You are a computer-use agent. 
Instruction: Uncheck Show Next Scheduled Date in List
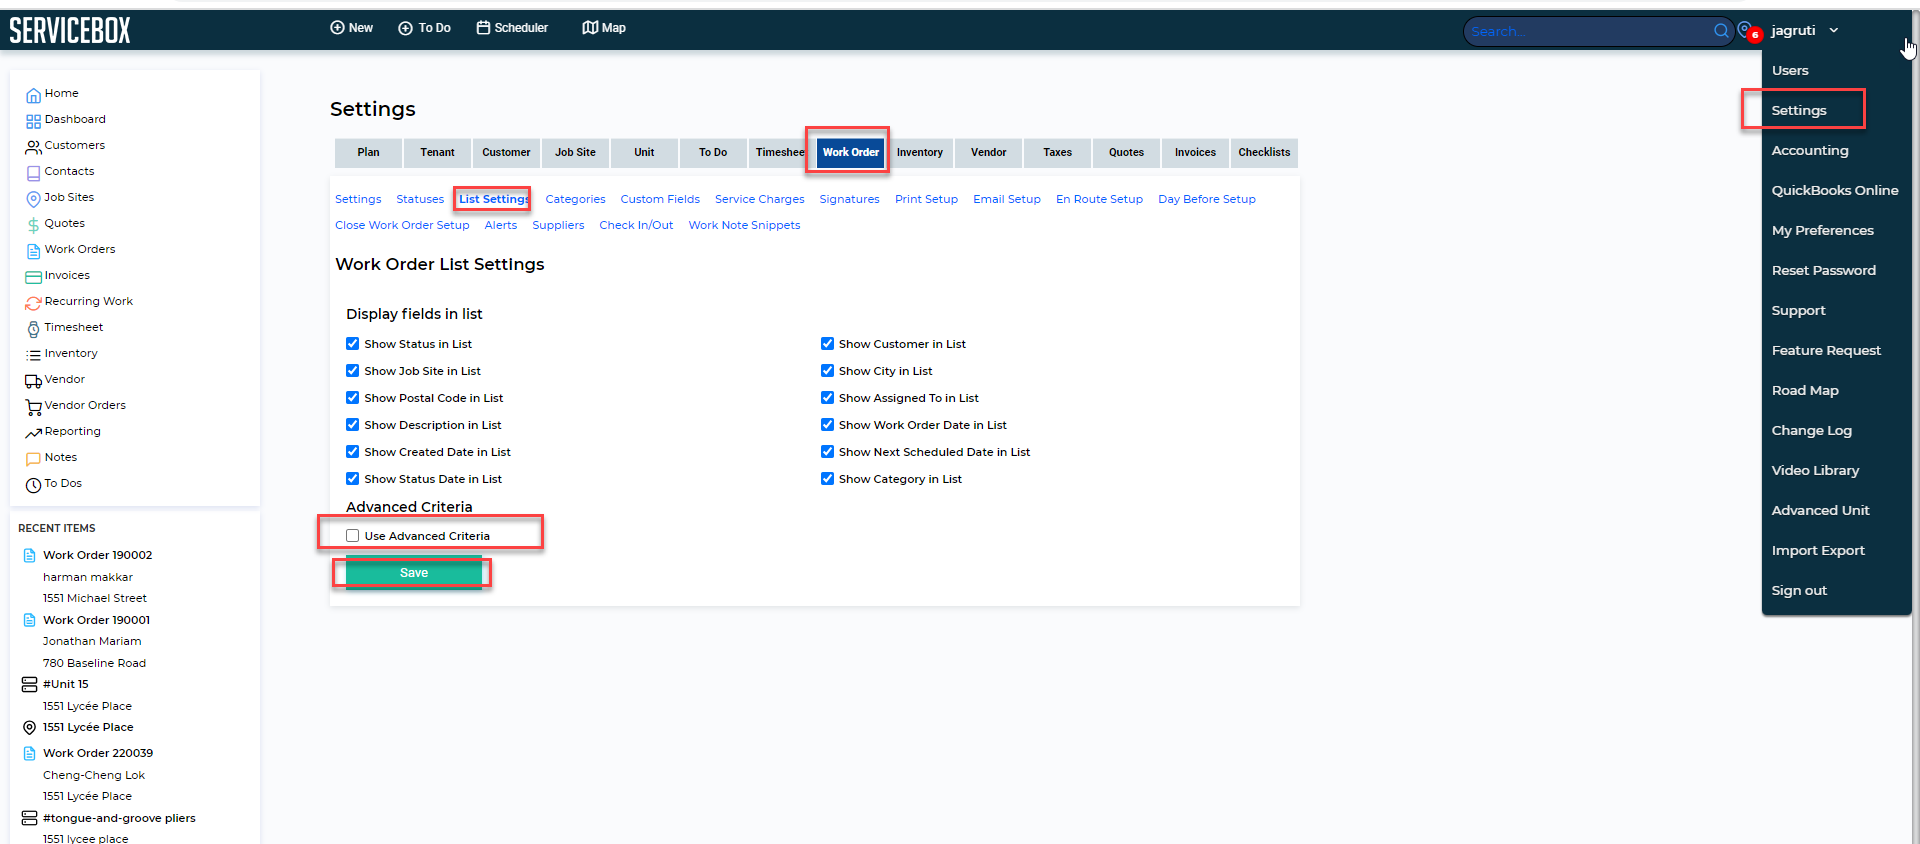pos(827,452)
